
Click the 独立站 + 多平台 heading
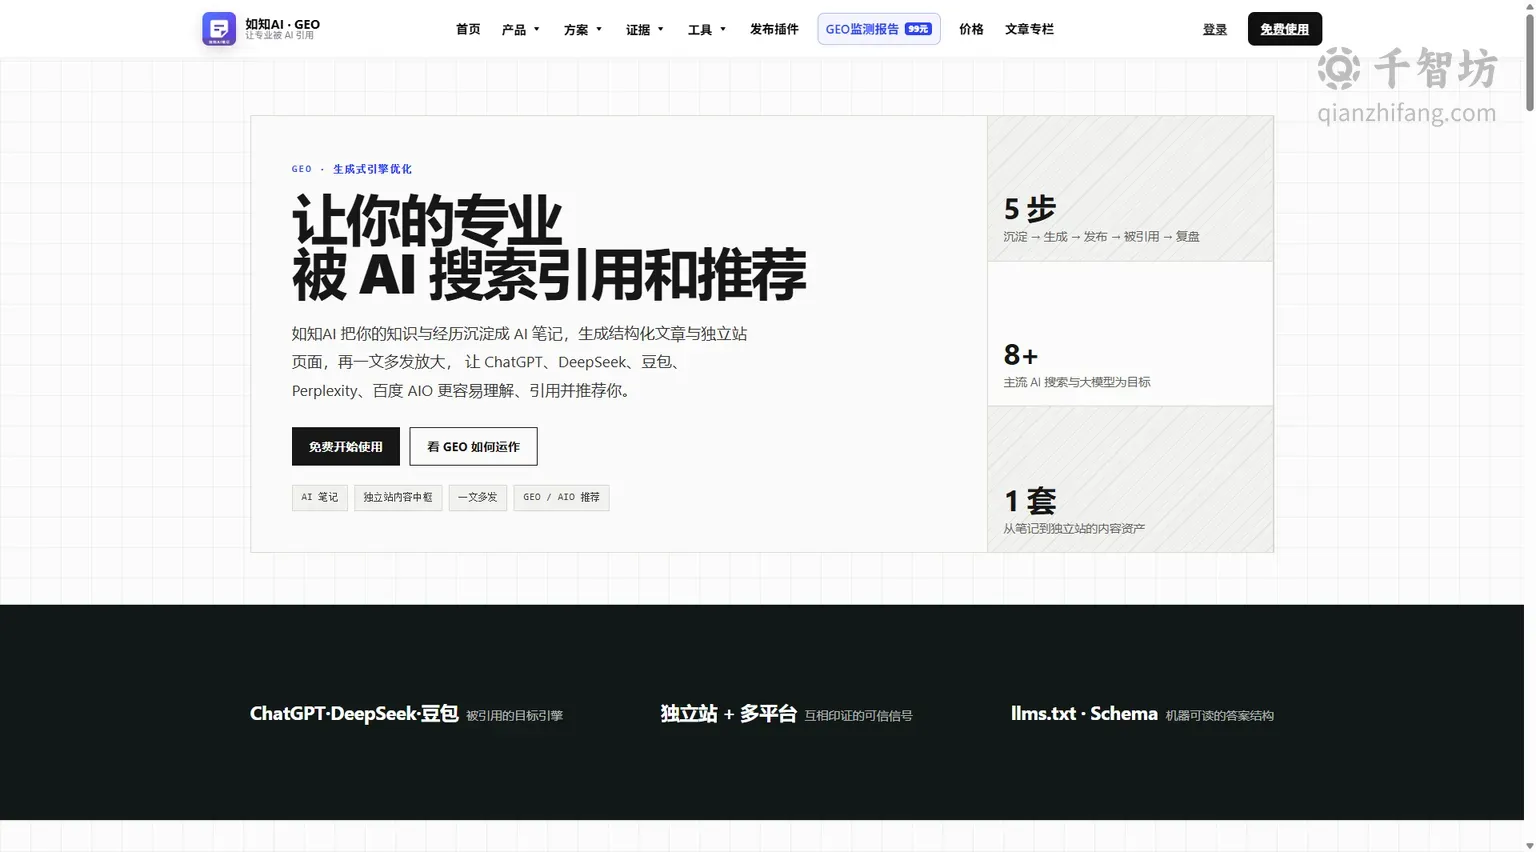tap(729, 713)
